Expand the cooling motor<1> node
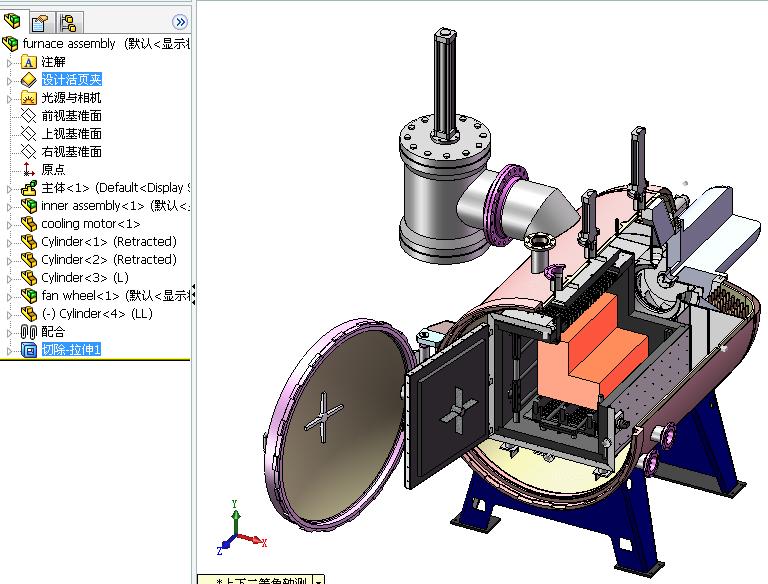This screenshot has height=584, width=768. [9, 225]
